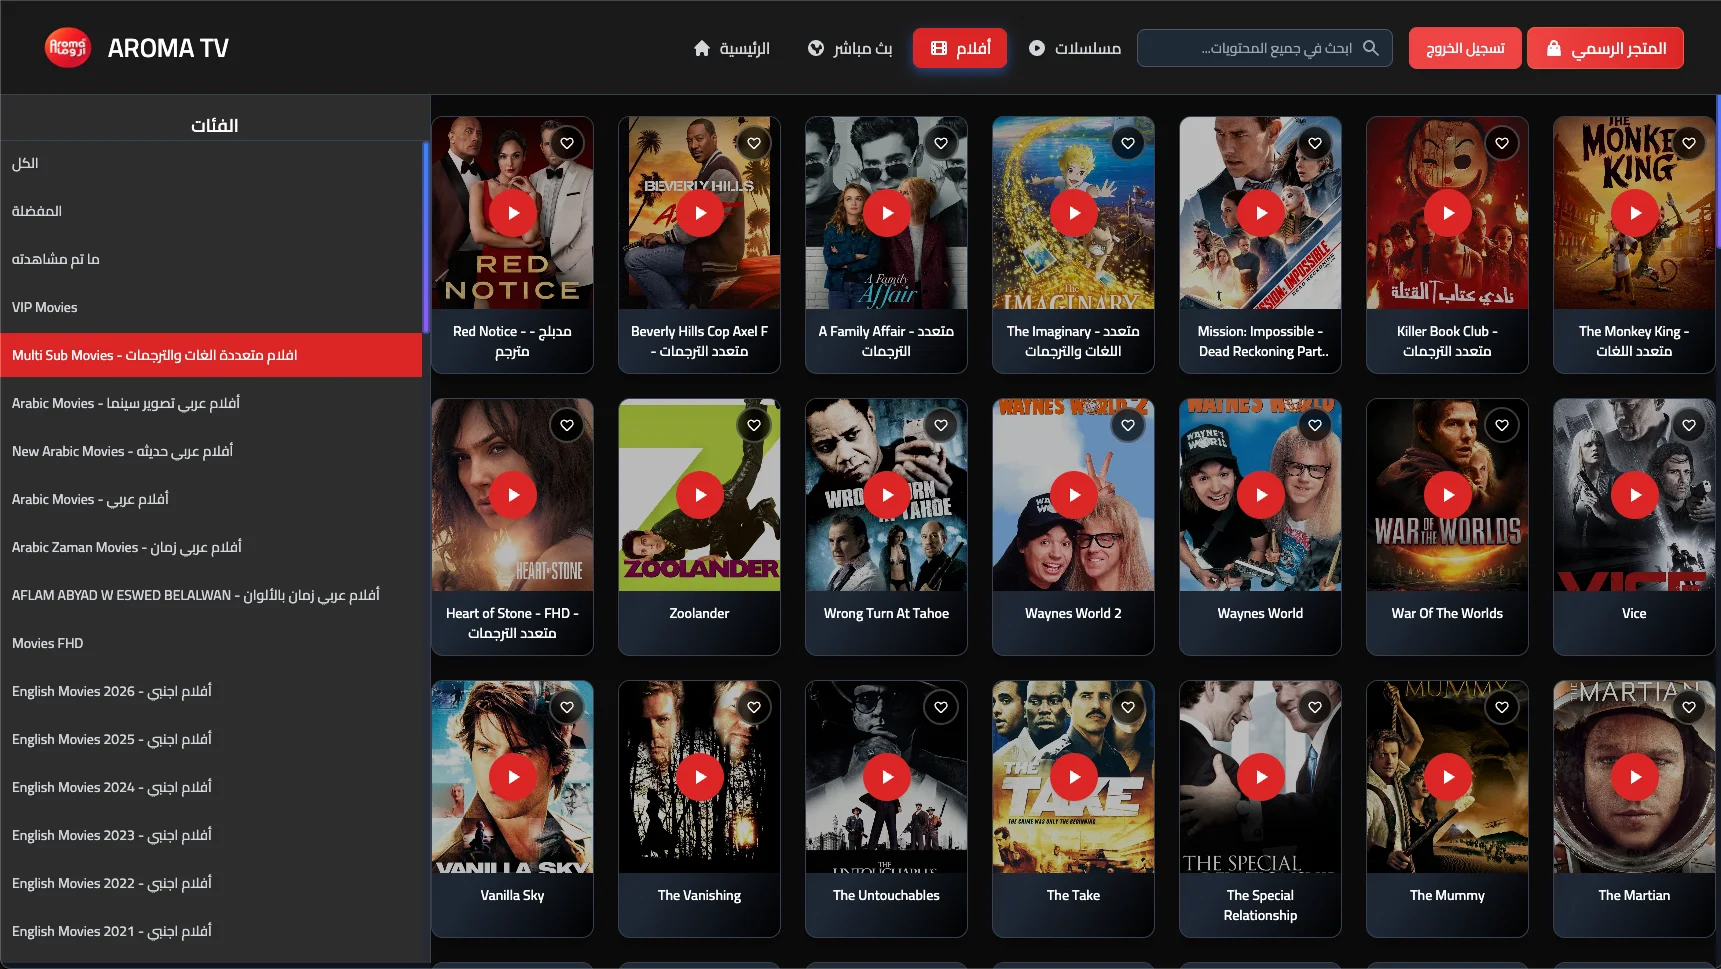This screenshot has width=1721, height=969.
Task: Add Killer Book Club to favorites
Action: (1502, 143)
